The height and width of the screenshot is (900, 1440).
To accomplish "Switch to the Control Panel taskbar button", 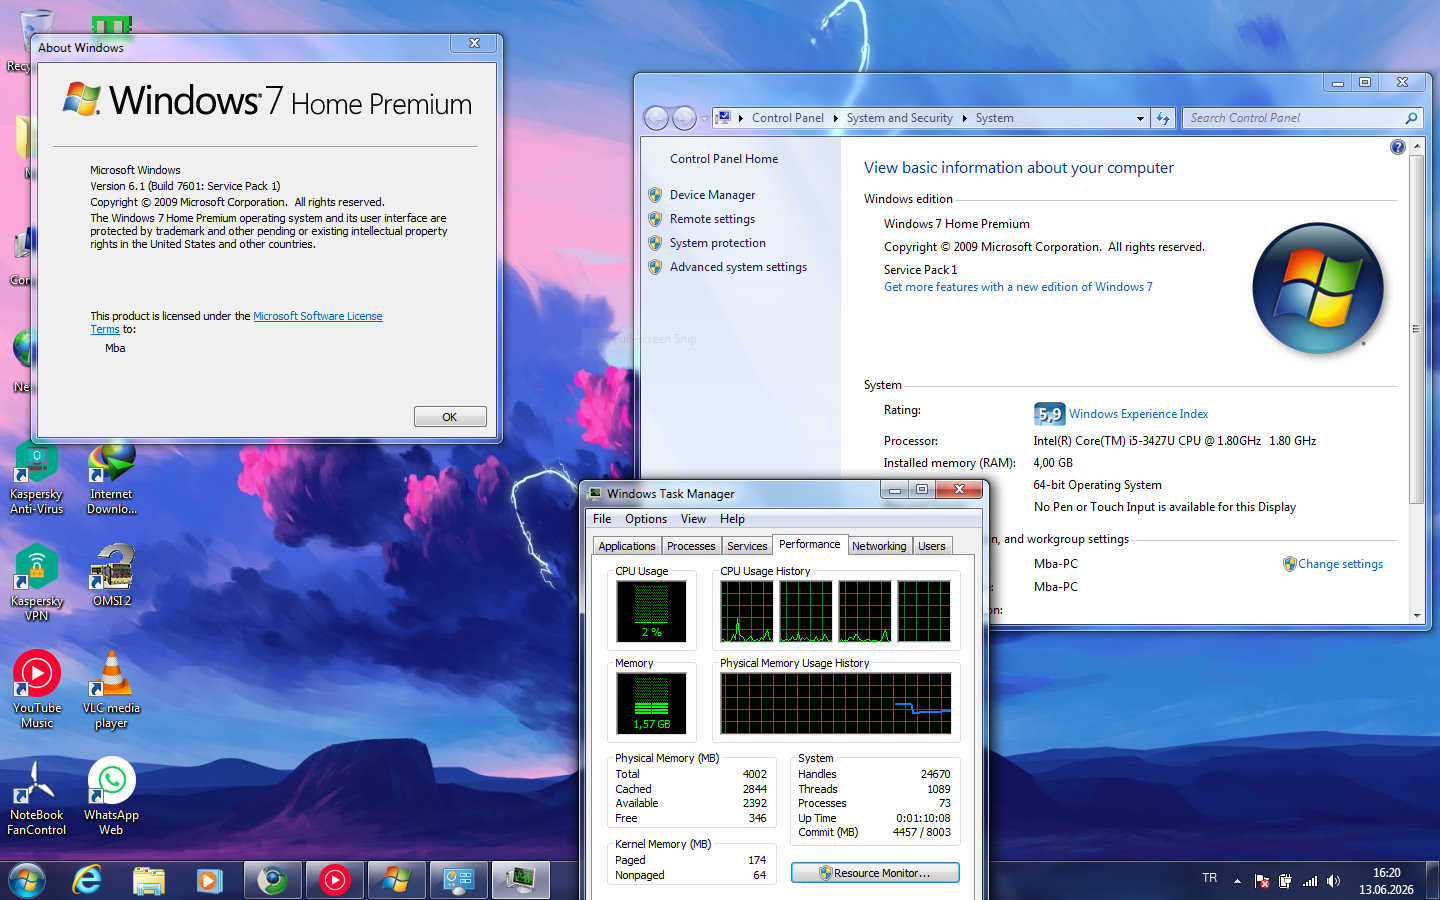I will tap(458, 880).
